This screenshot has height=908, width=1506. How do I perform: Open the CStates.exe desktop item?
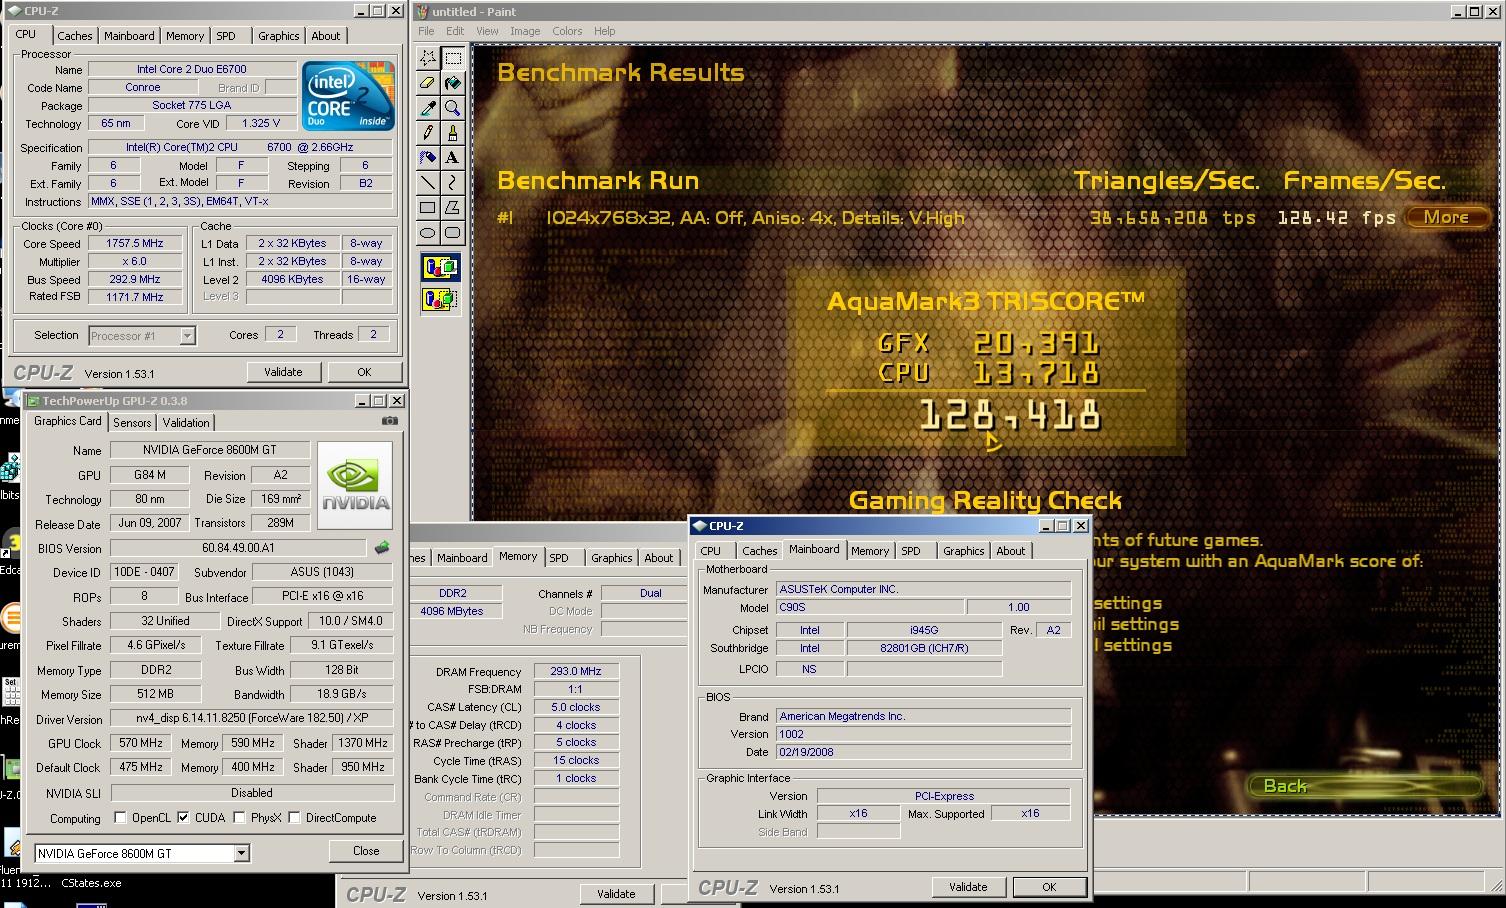pos(91,883)
